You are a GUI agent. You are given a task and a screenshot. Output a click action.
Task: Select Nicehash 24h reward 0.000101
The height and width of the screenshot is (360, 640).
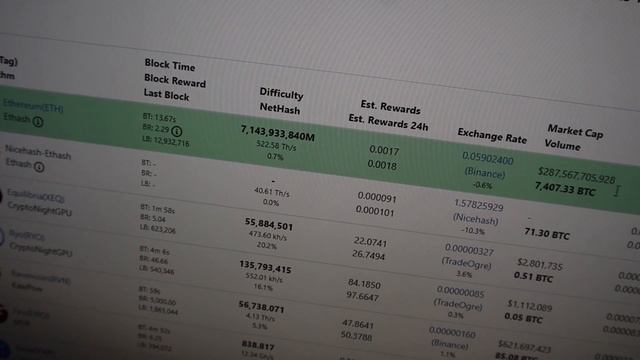tap(375, 211)
